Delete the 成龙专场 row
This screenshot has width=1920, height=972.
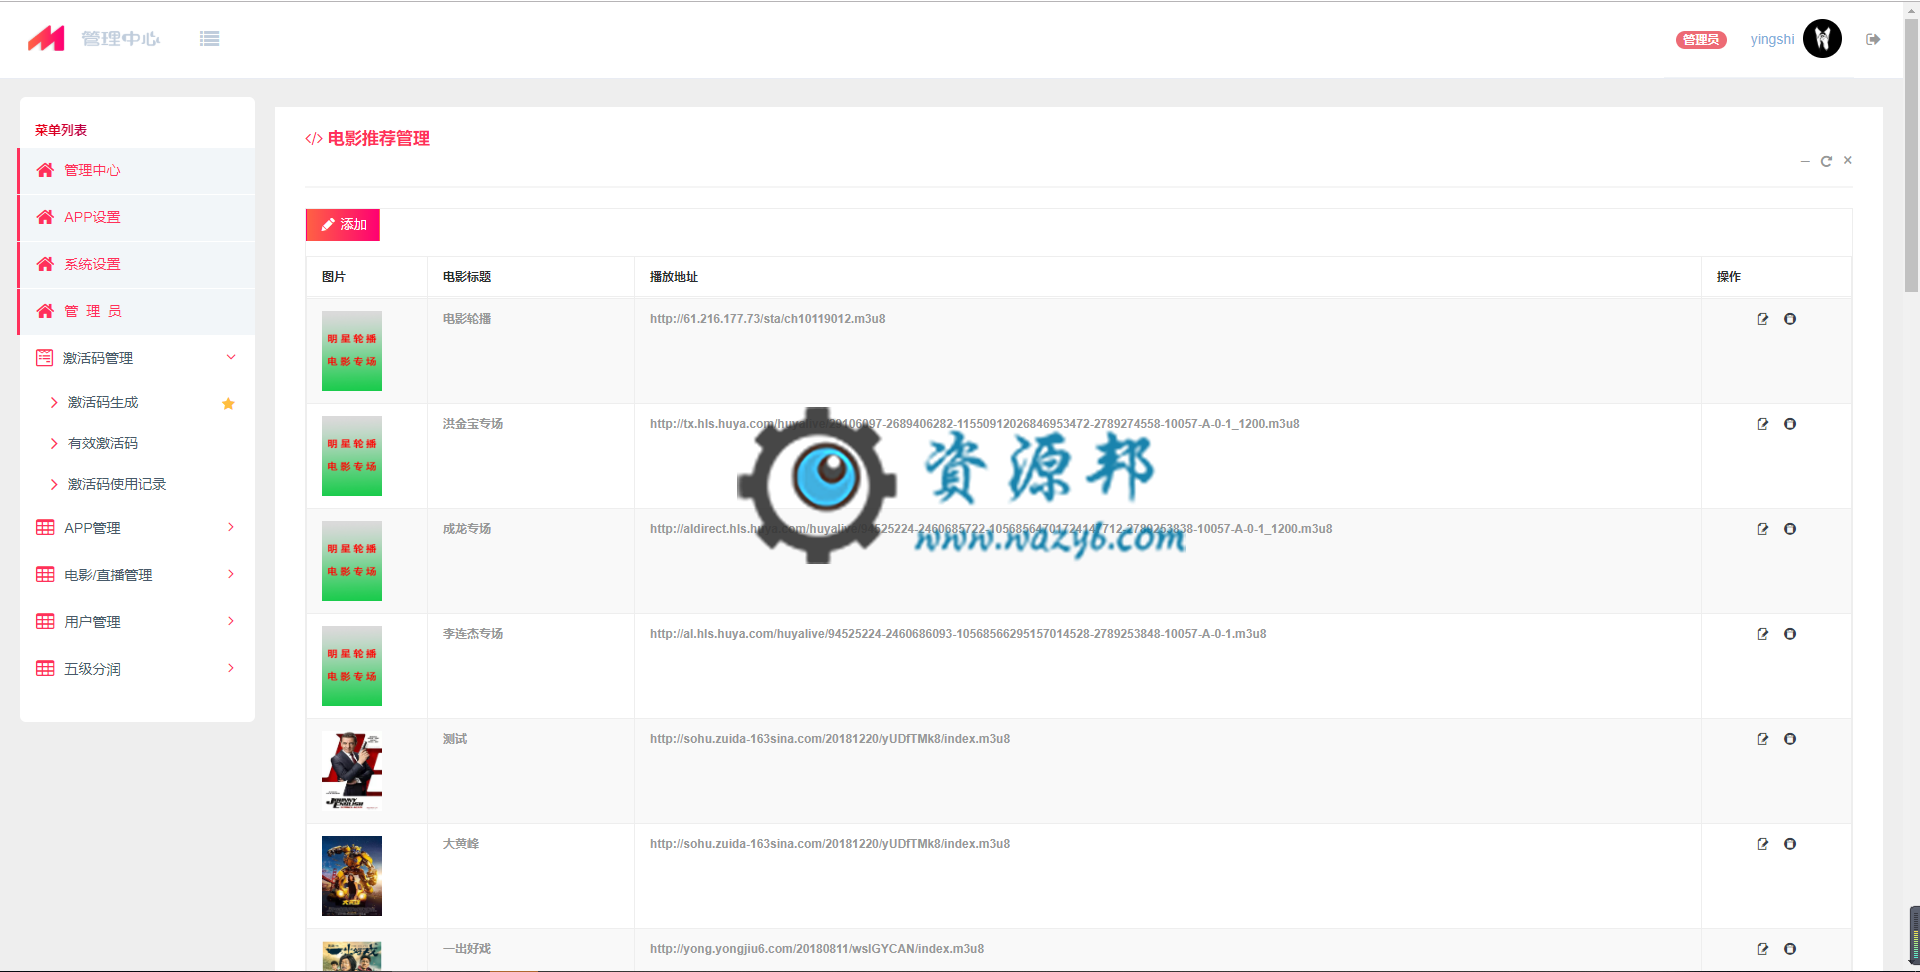pyautogui.click(x=1790, y=529)
